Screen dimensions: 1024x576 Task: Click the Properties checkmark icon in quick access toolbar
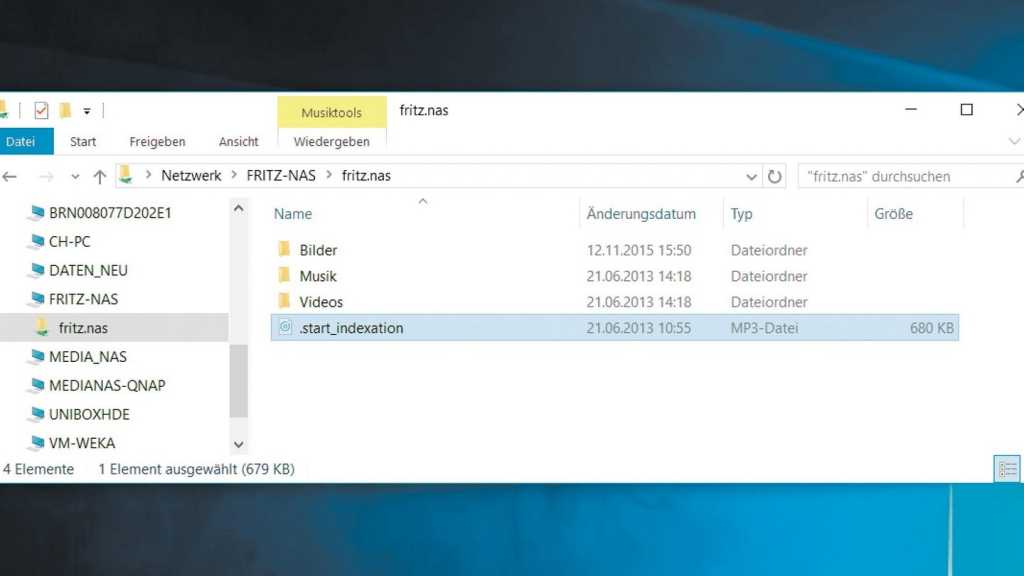click(x=41, y=110)
